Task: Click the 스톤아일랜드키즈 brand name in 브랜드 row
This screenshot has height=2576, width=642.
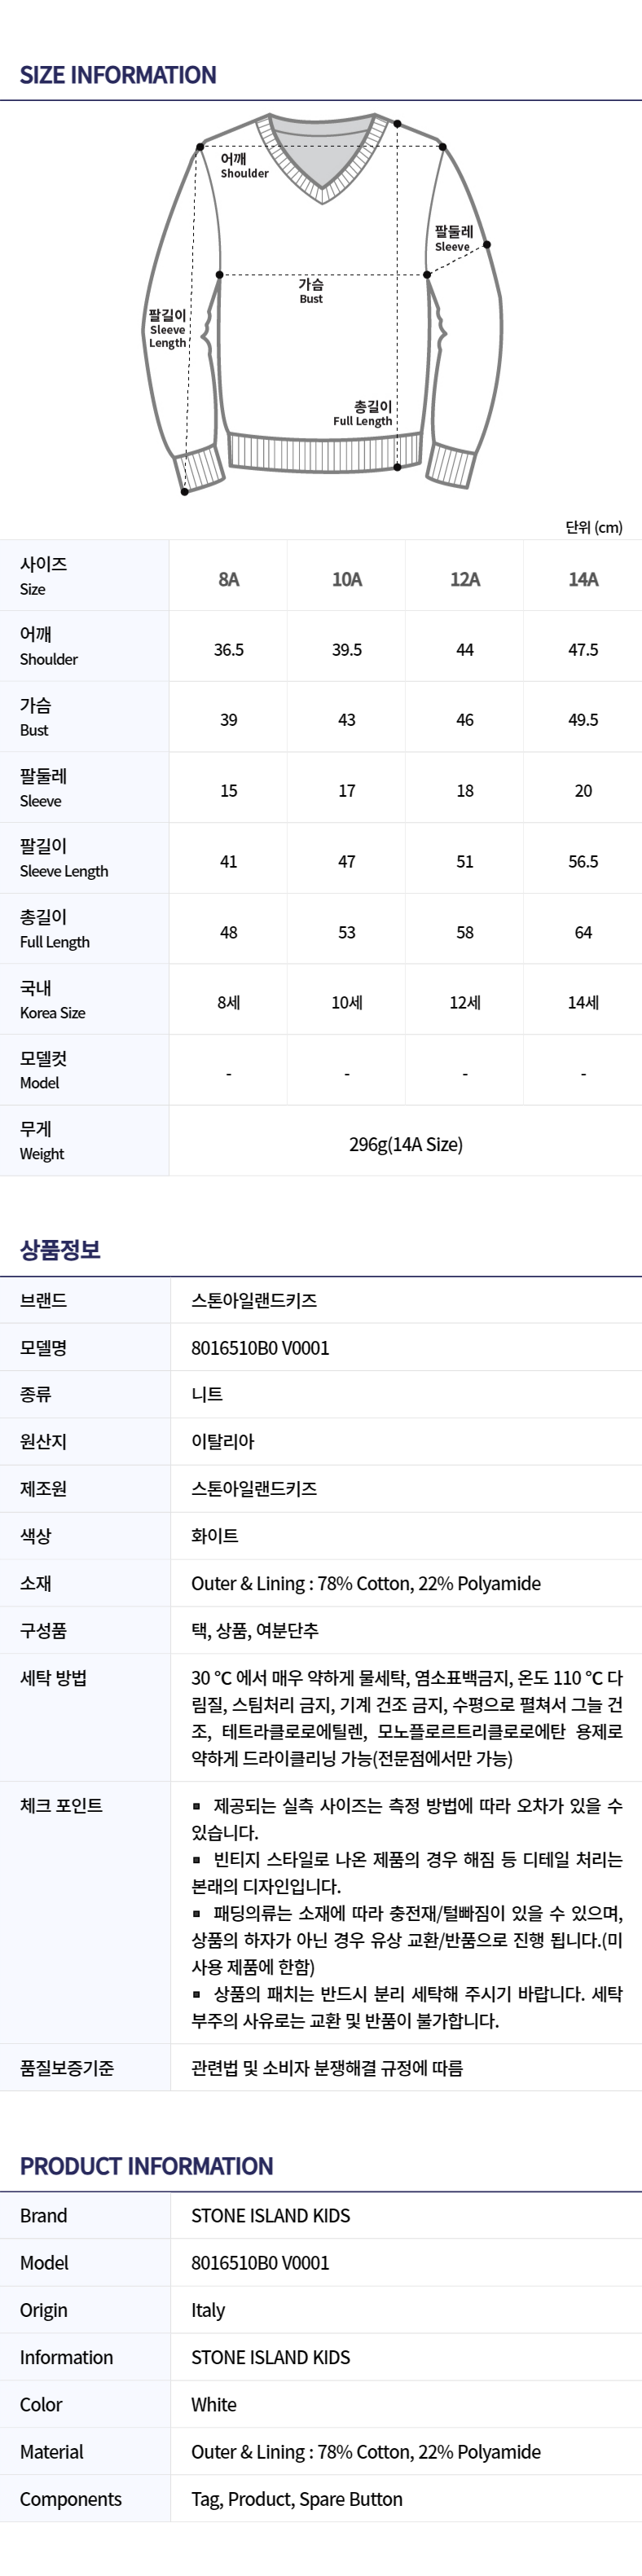Action: pos(254,1301)
